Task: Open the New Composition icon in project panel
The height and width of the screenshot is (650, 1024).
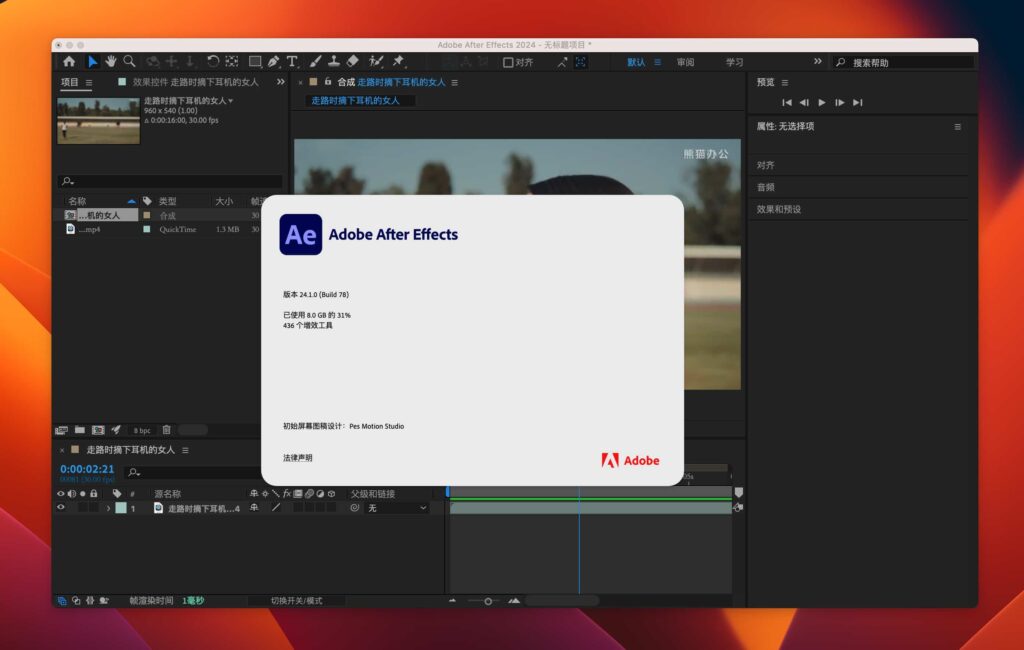Action: (98, 430)
